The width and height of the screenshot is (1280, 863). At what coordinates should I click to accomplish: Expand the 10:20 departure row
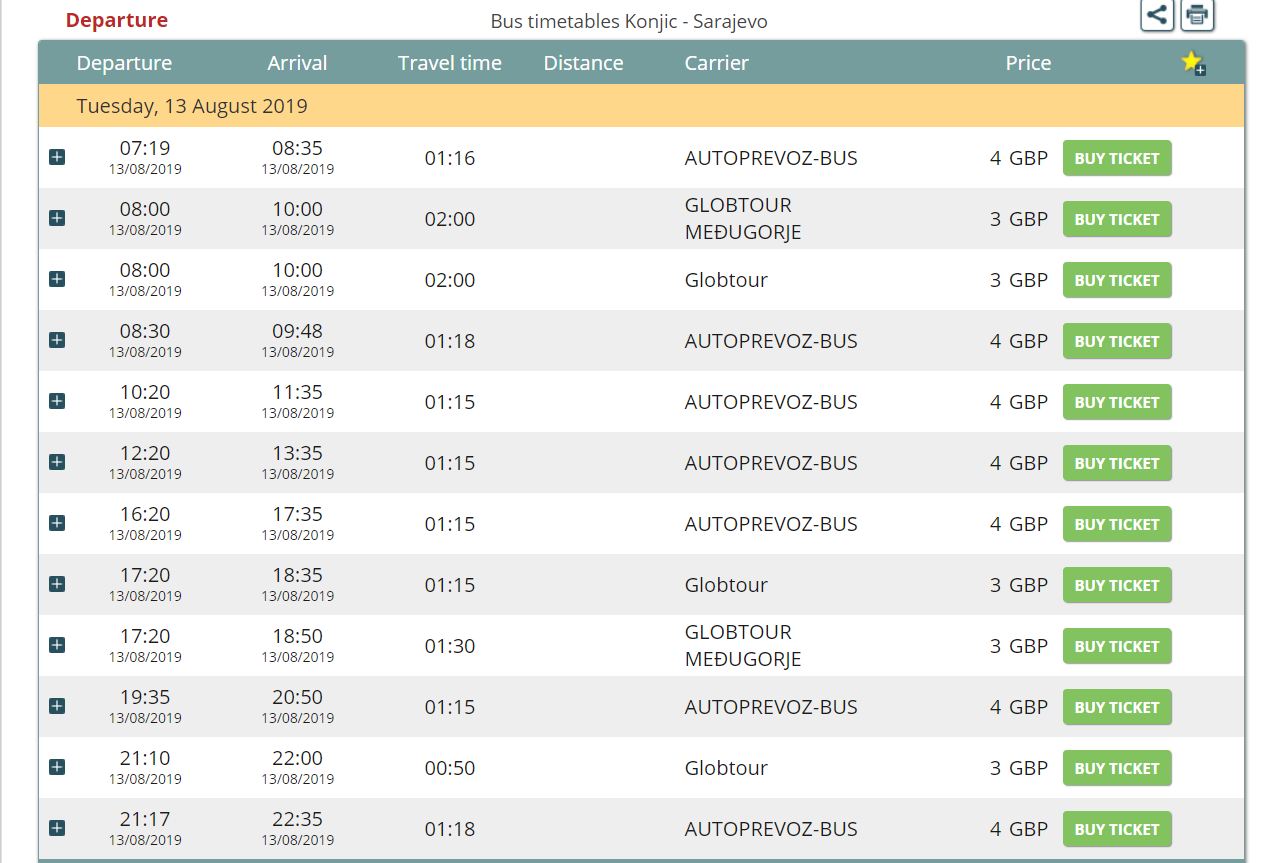click(57, 401)
